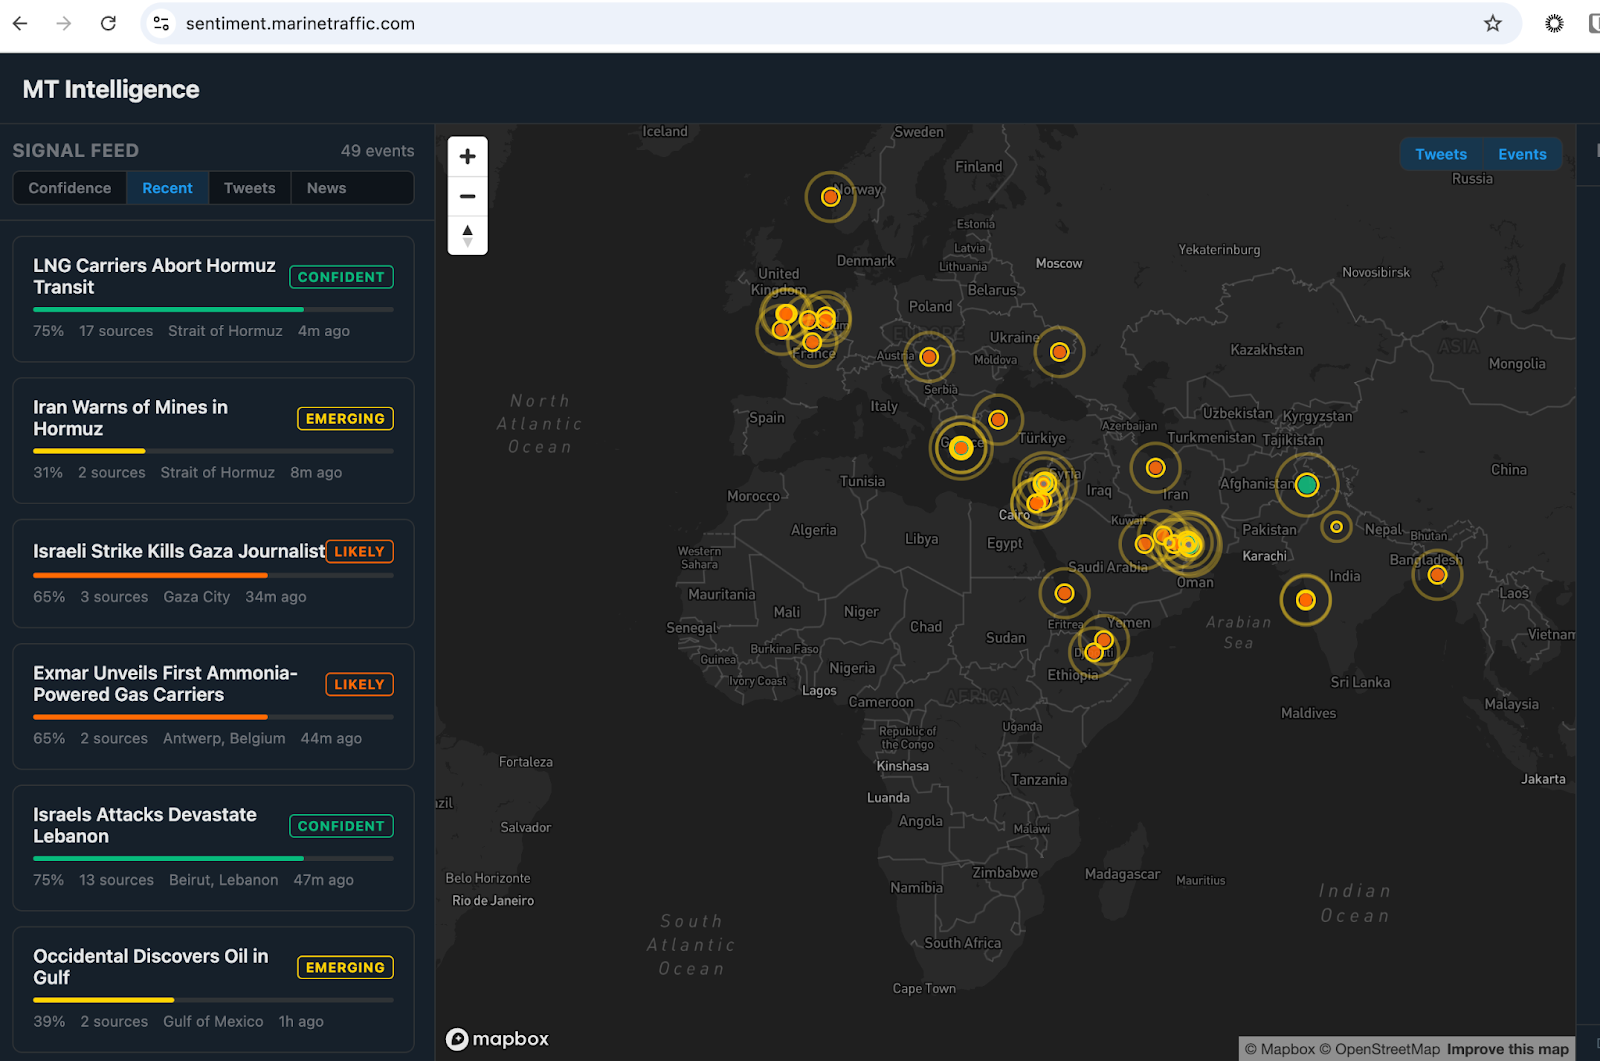Screen dimensions: 1600x1061
Task: Enable Tweets overlay on the map
Action: (1440, 154)
